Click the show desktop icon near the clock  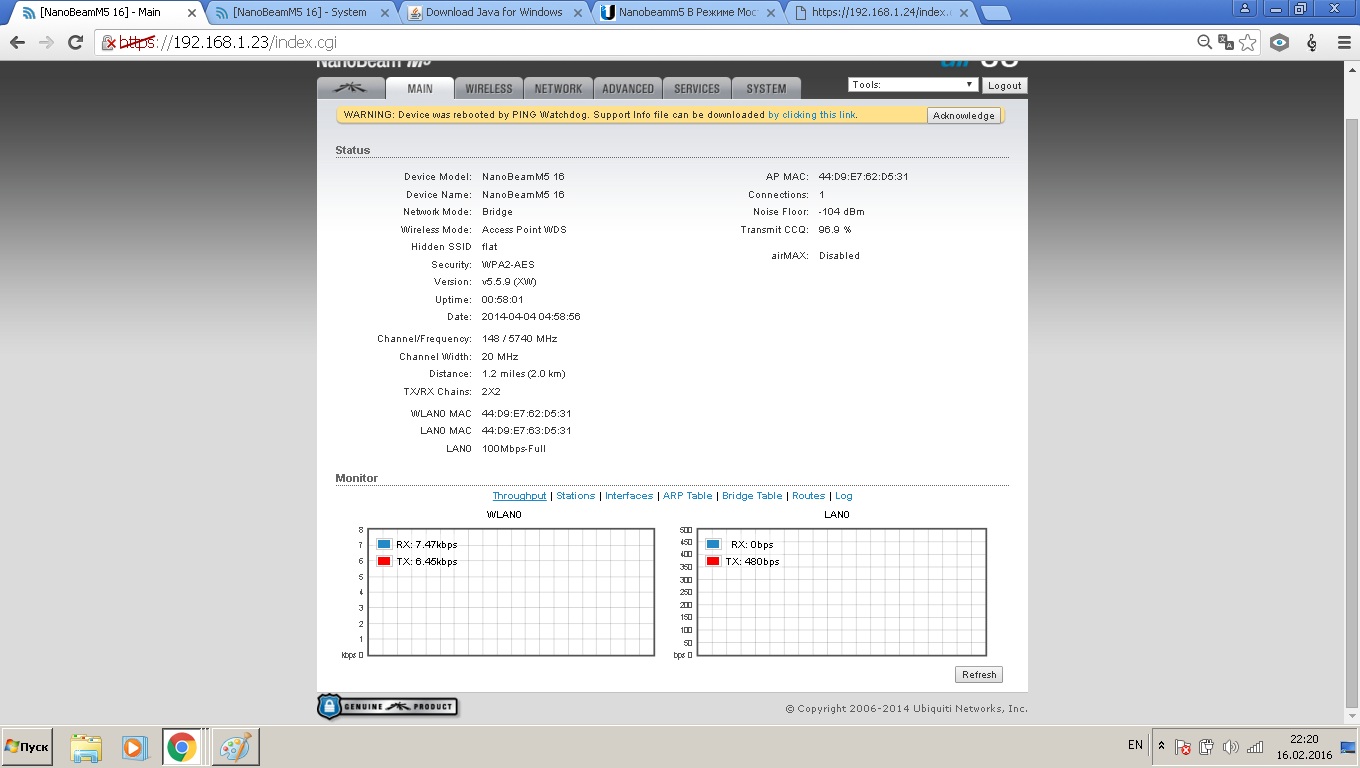tap(1347, 747)
